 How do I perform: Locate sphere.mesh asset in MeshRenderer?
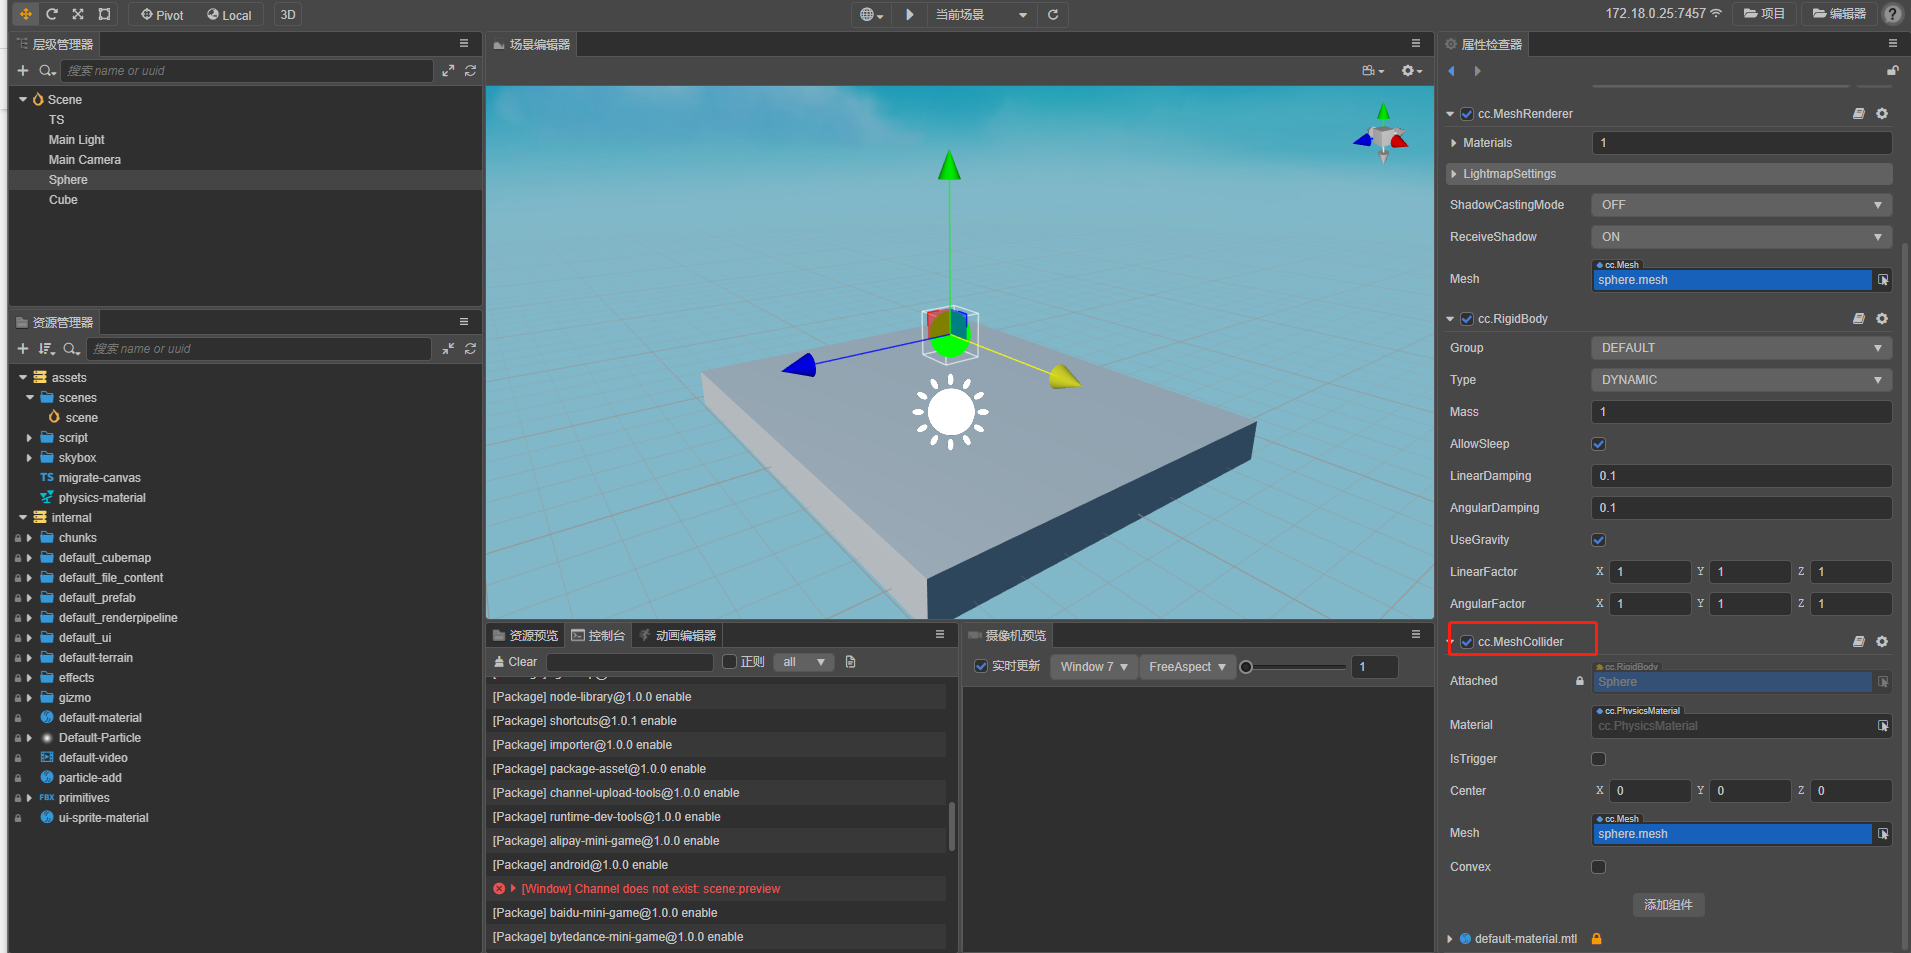click(x=1883, y=280)
